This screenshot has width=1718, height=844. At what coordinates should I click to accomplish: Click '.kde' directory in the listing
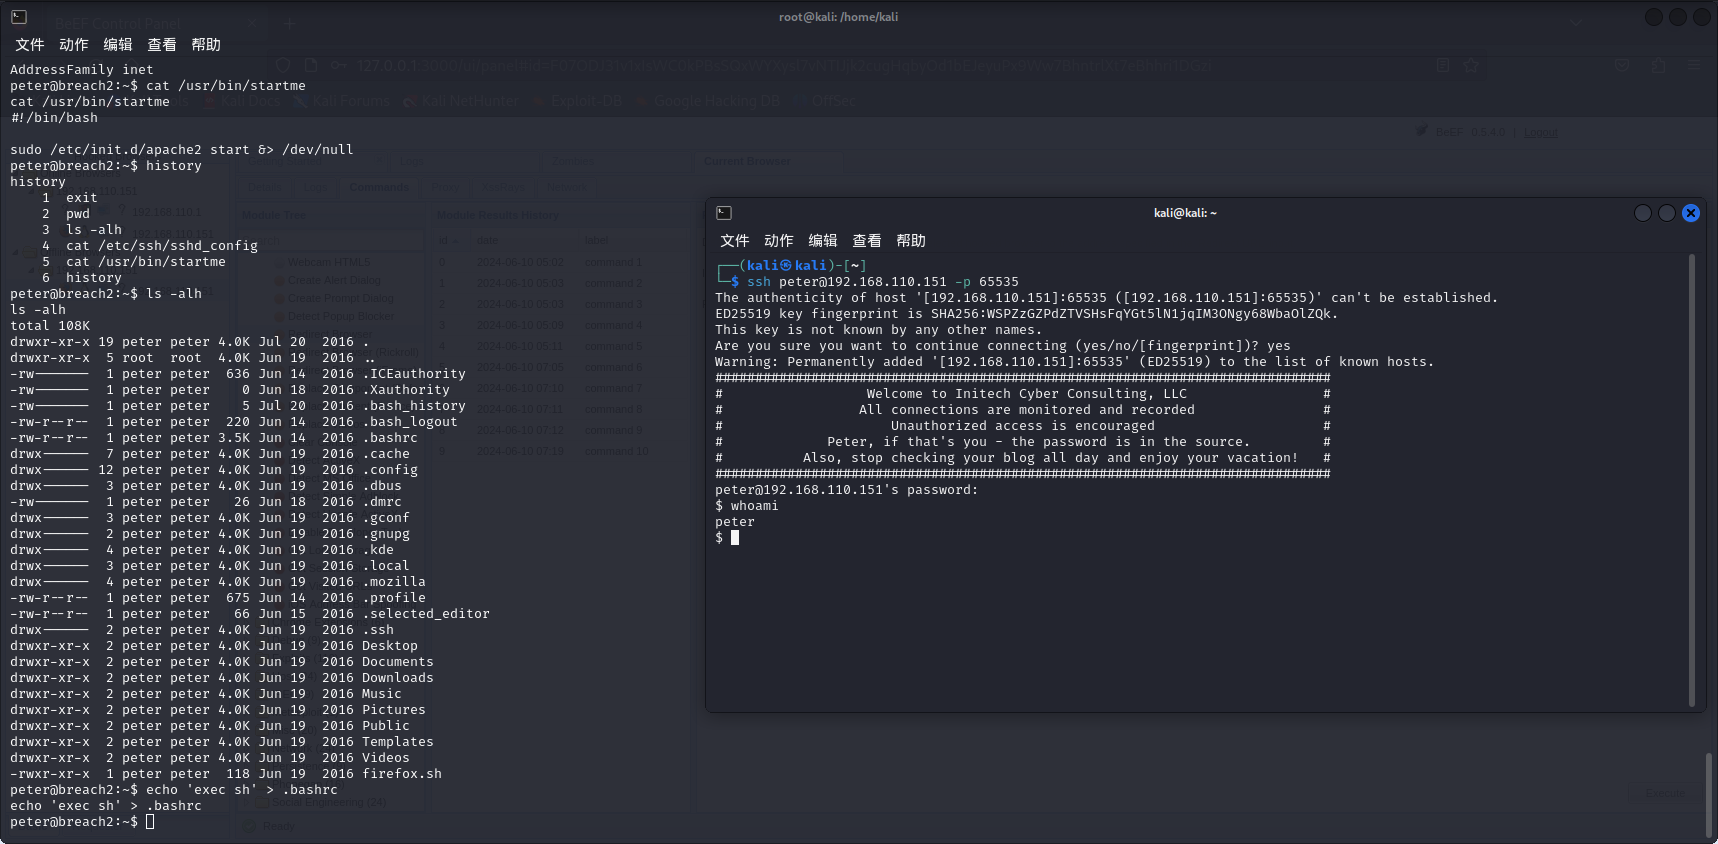pyautogui.click(x=378, y=550)
